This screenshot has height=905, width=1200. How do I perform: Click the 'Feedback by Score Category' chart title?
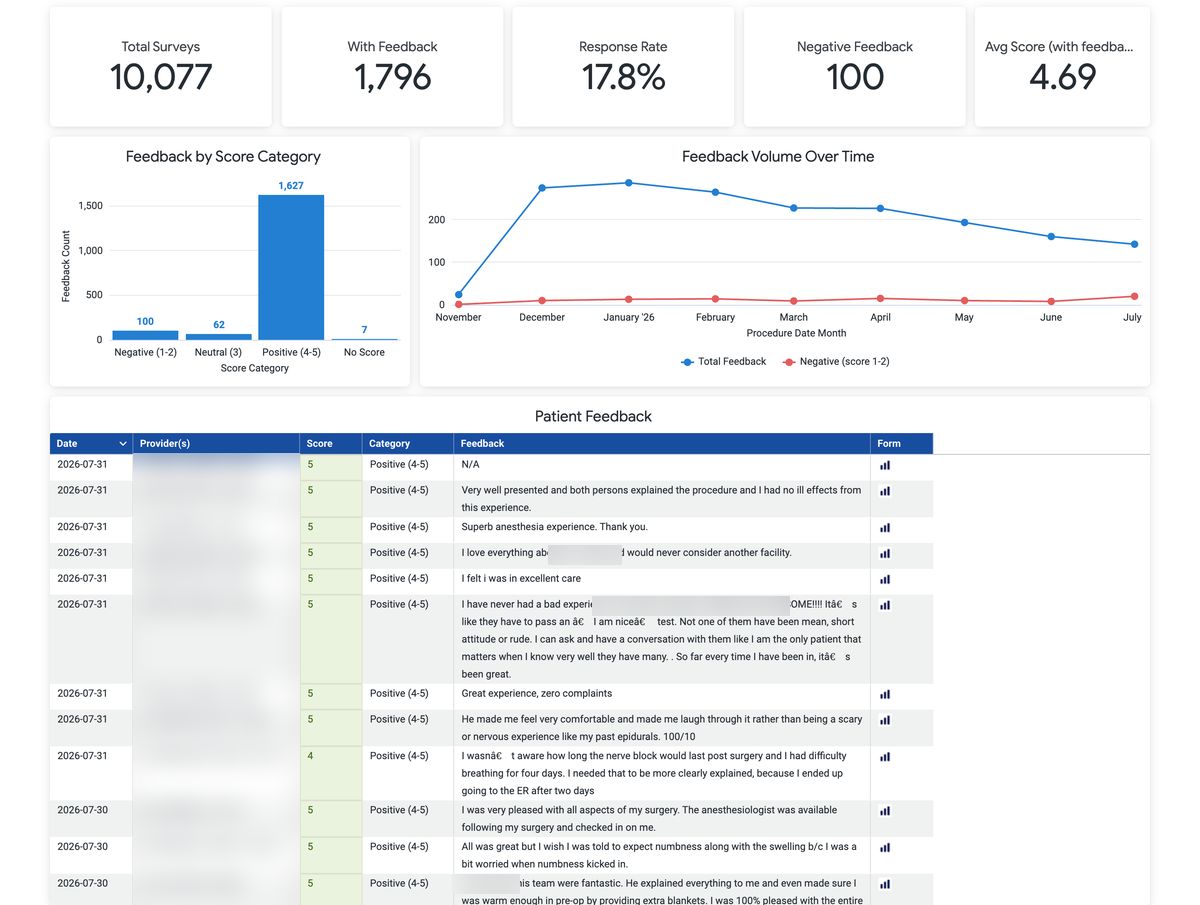(223, 156)
